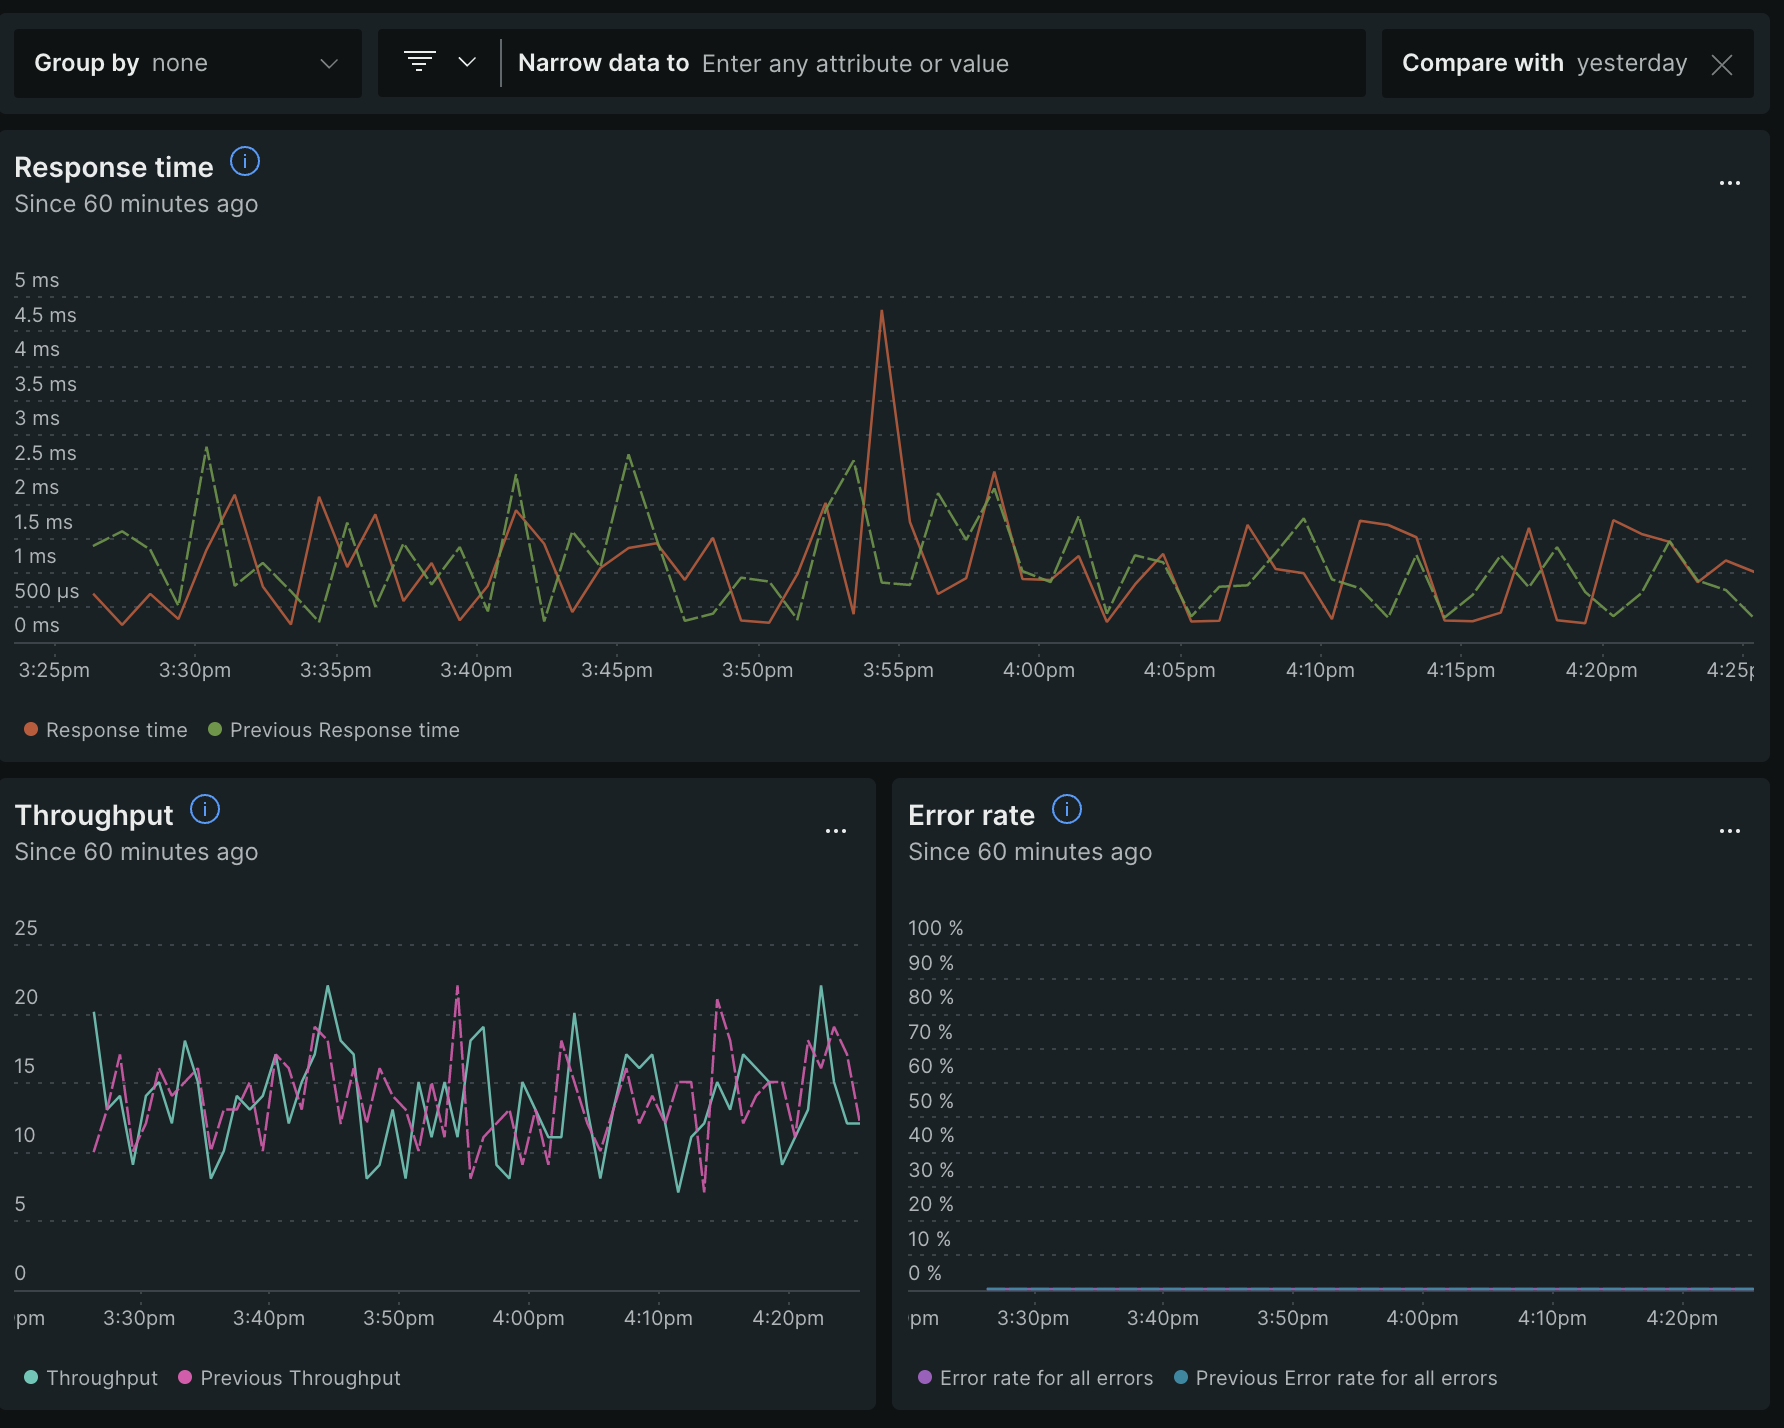Click the Response time chart title
This screenshot has height=1428, width=1784.
click(x=114, y=167)
